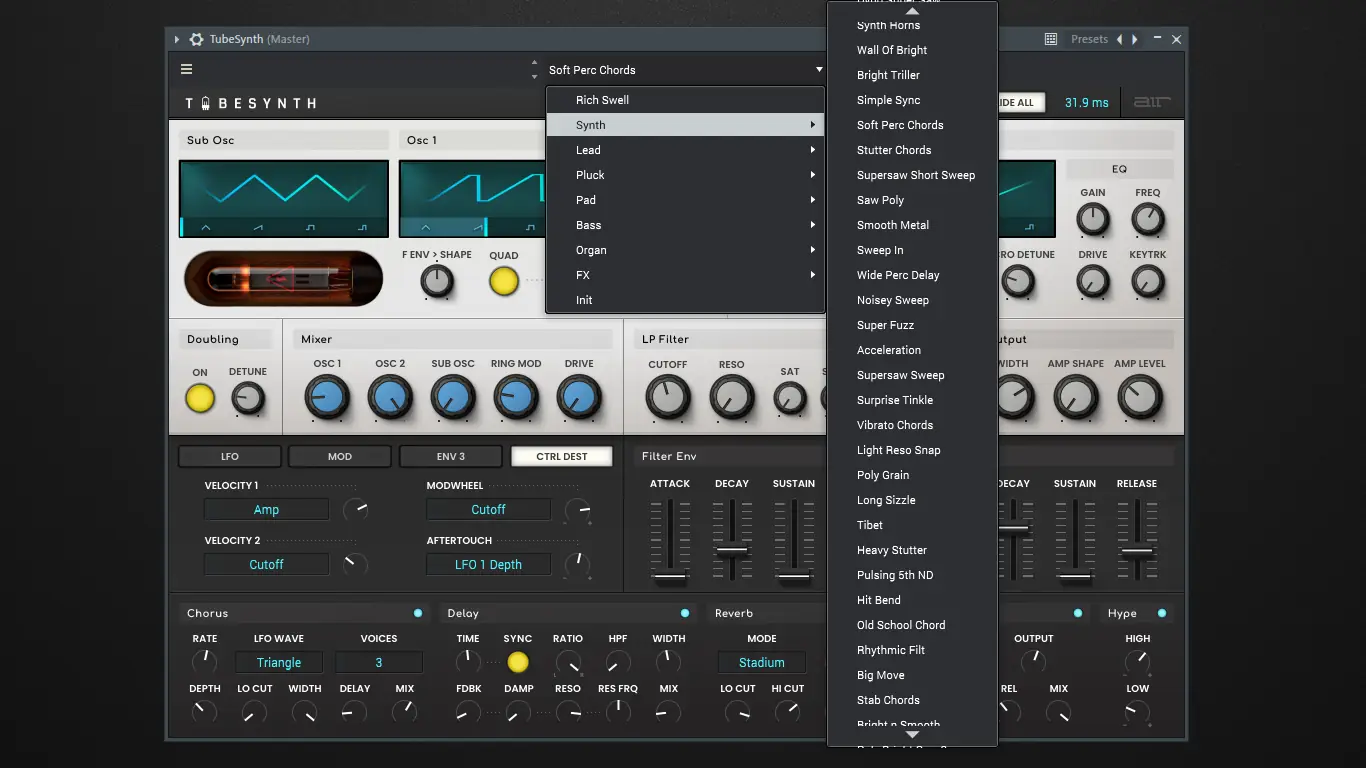
Task: Click the plugin gear icon beside TubeSynth title
Action: (196, 39)
